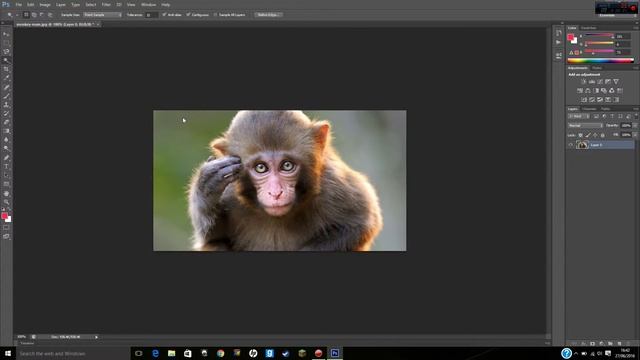Image resolution: width=640 pixels, height=360 pixels.
Task: Select the Eraser tool
Action: tap(6, 122)
